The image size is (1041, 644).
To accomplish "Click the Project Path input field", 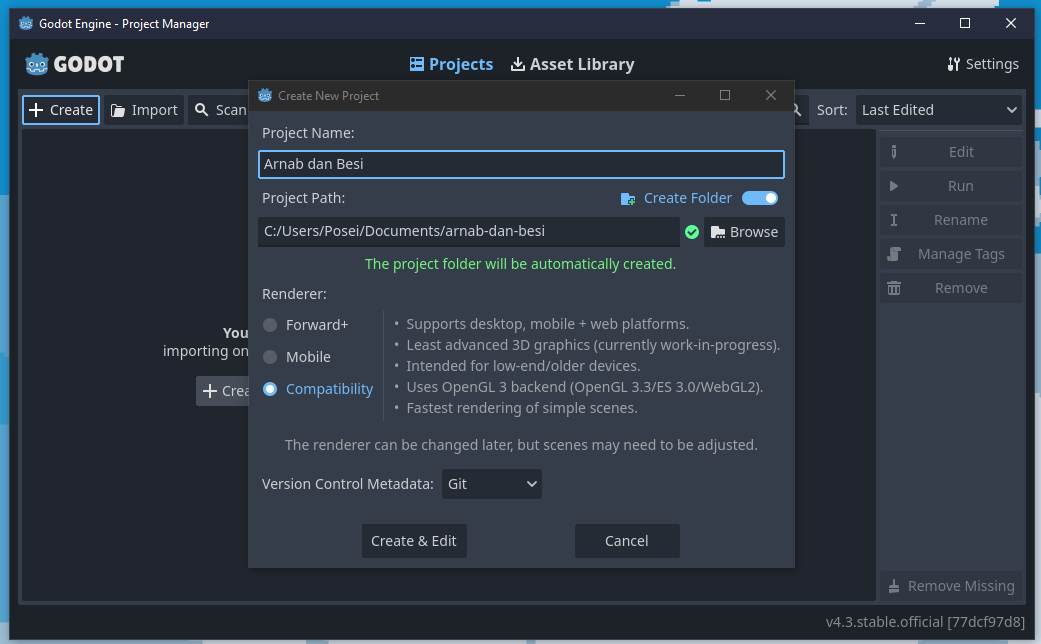I will (469, 232).
